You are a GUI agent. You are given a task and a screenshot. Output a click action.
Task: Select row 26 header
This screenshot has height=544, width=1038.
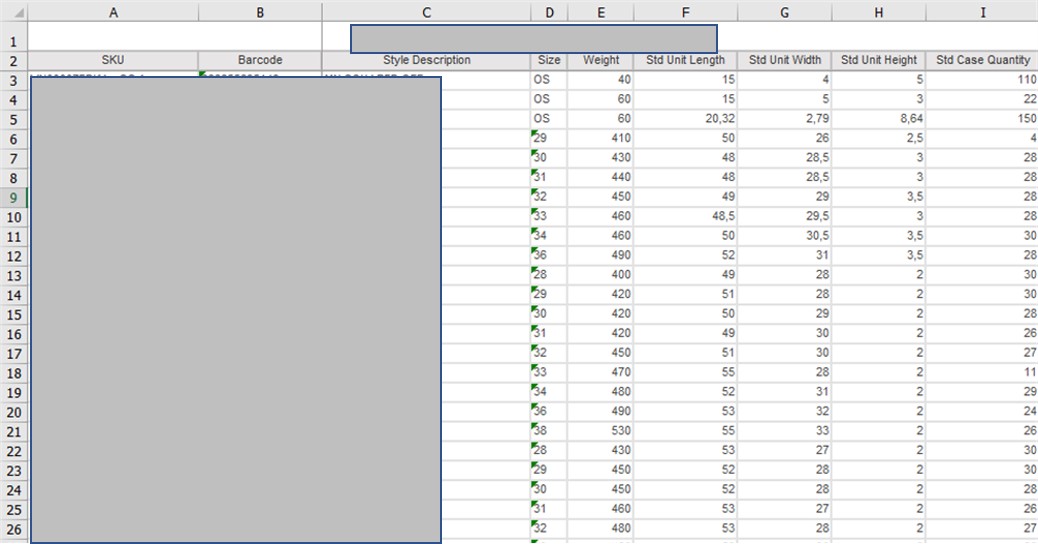tap(14, 529)
